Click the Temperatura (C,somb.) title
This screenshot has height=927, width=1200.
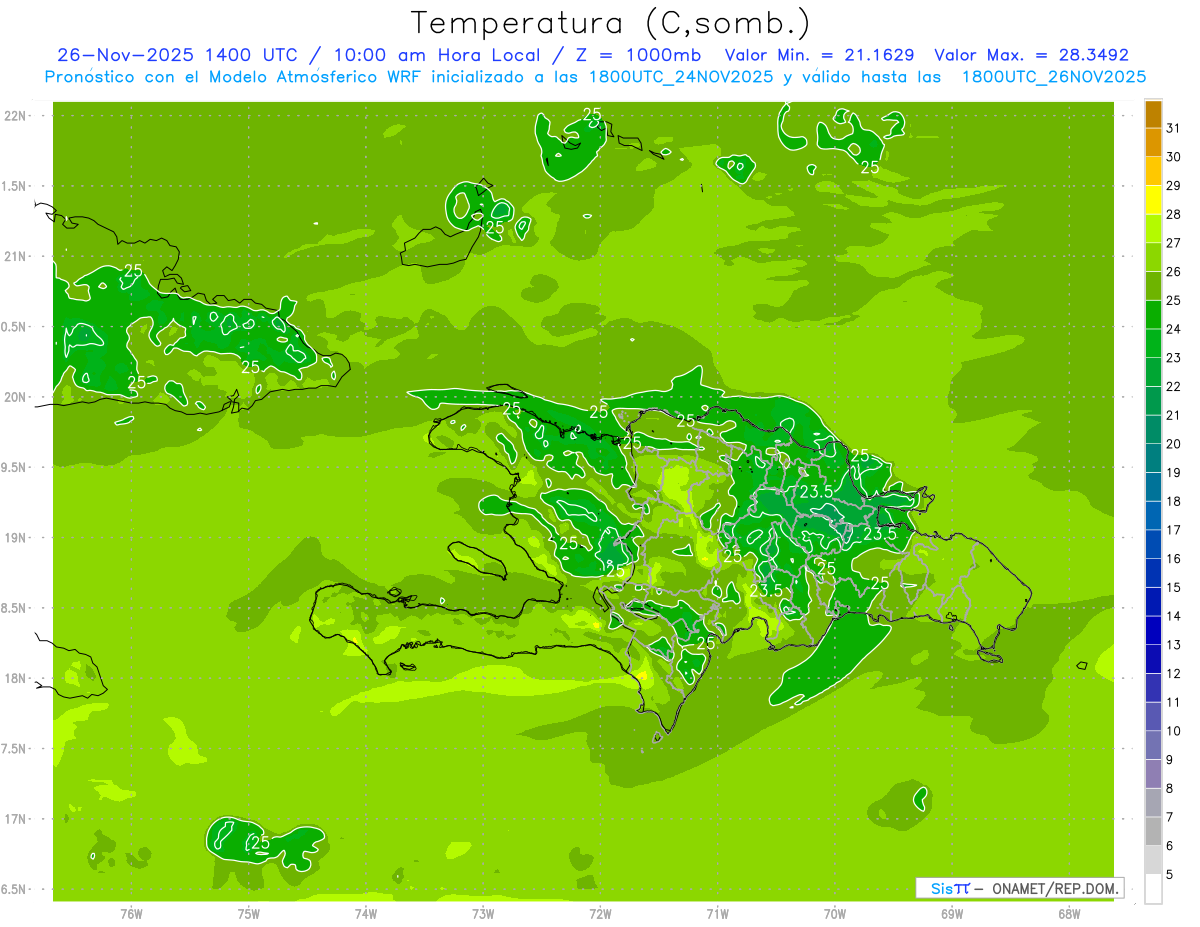(x=610, y=22)
